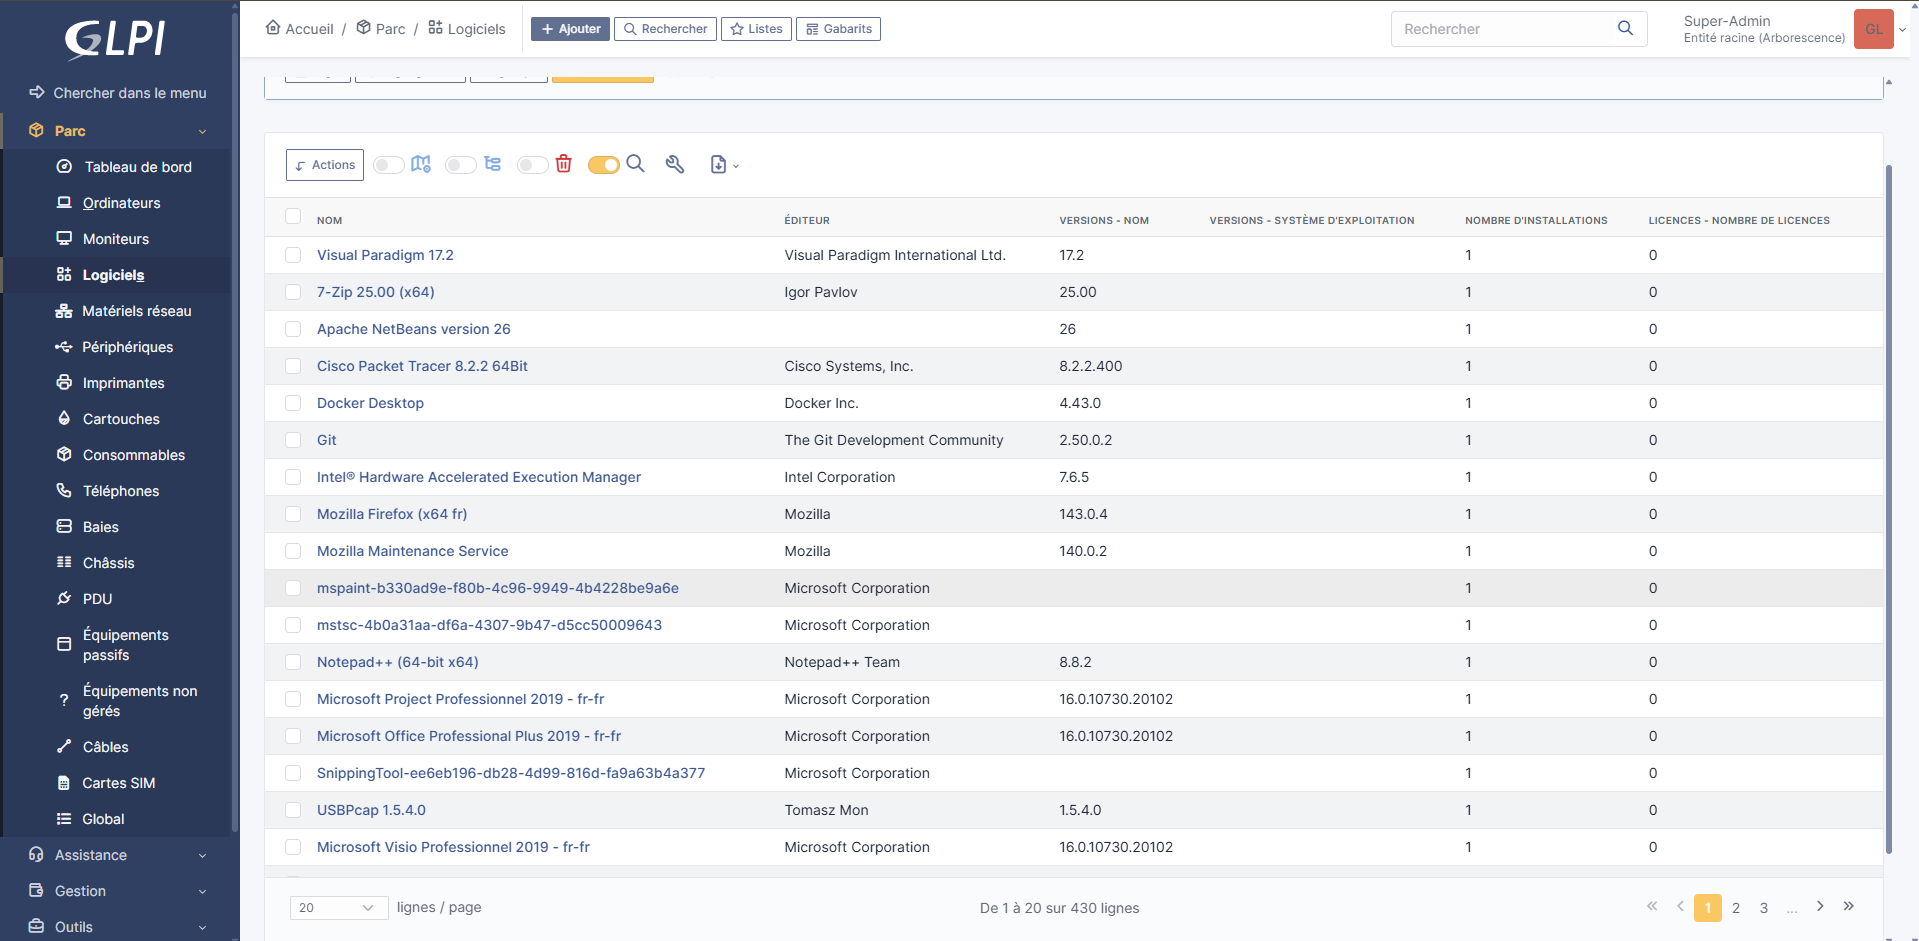Open the Listes button
1919x941 pixels.
756,29
